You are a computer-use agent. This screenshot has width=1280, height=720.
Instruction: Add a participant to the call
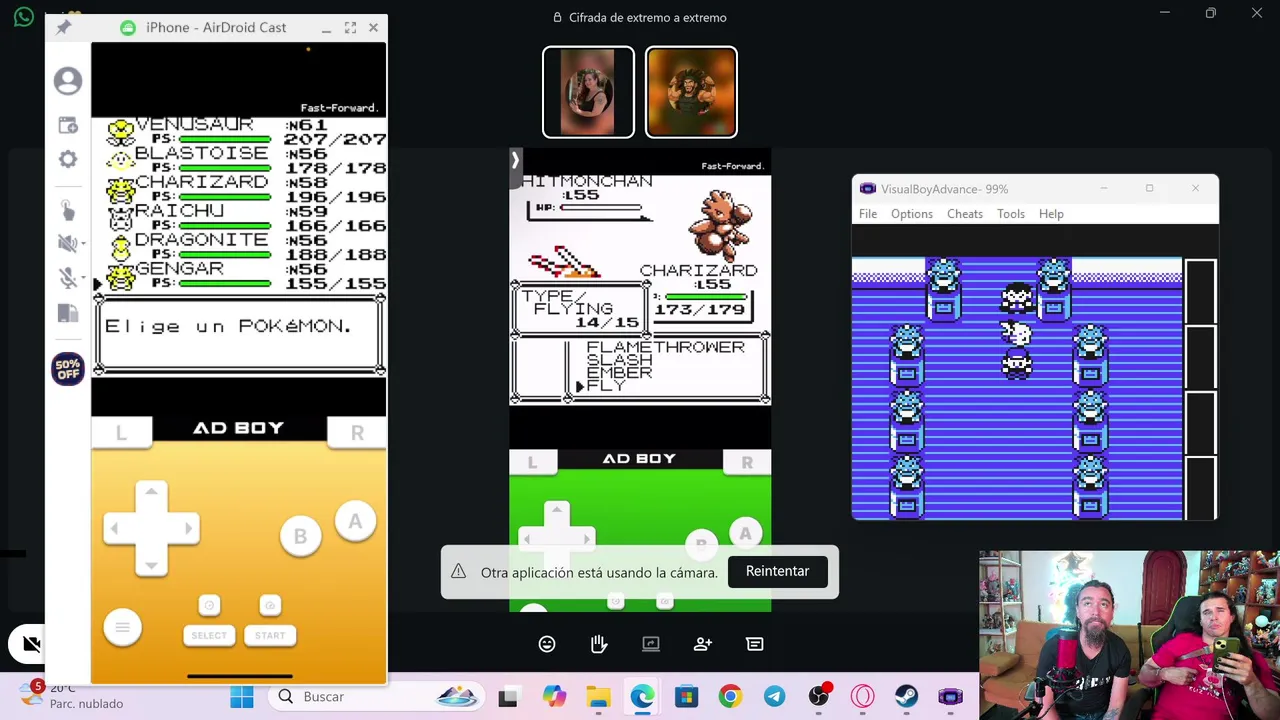coord(703,644)
